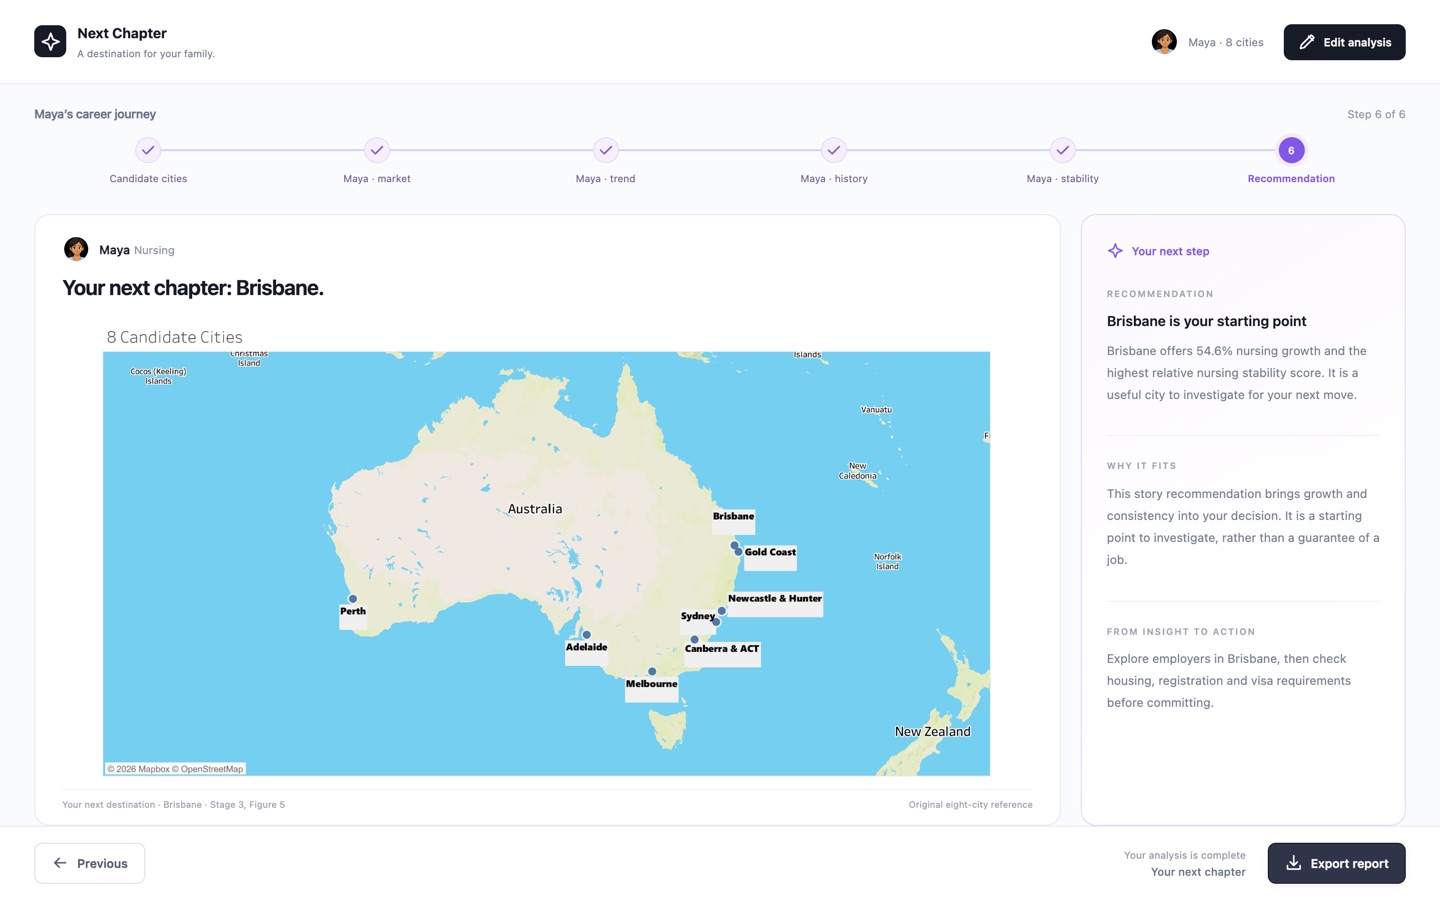Click 'Brisbane is your starting point' heading
This screenshot has width=1440, height=900.
(x=1206, y=321)
